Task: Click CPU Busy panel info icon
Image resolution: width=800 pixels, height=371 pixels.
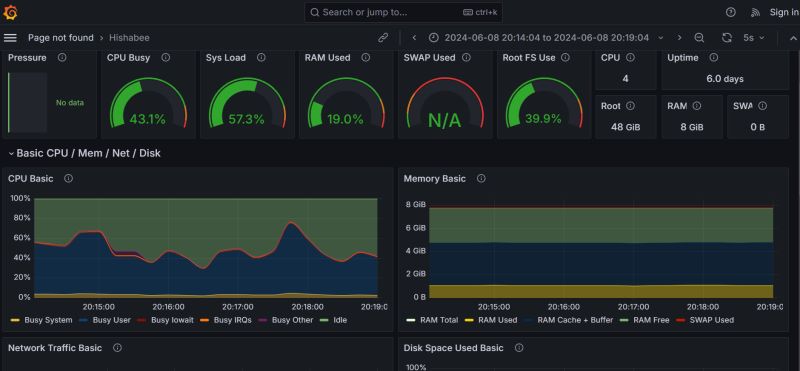Action: 165,58
